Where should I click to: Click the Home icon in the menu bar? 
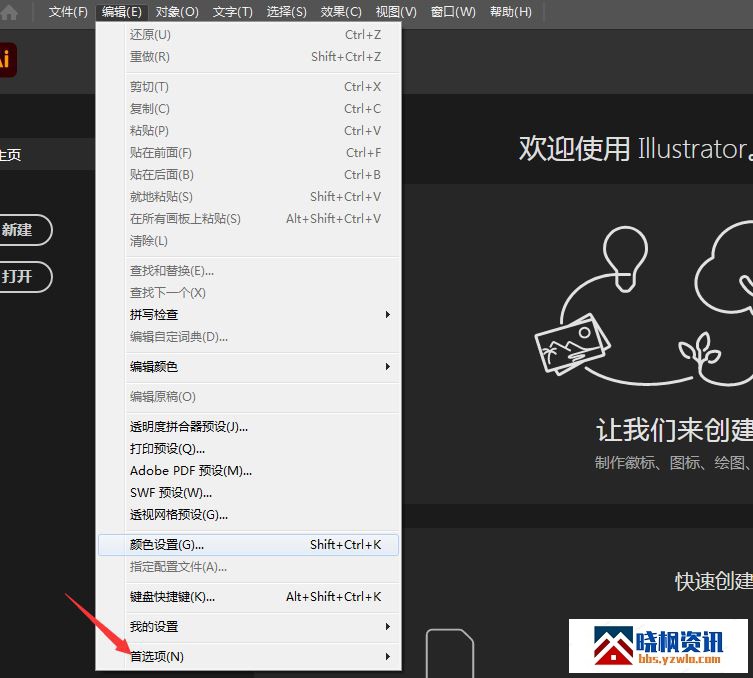(x=9, y=12)
